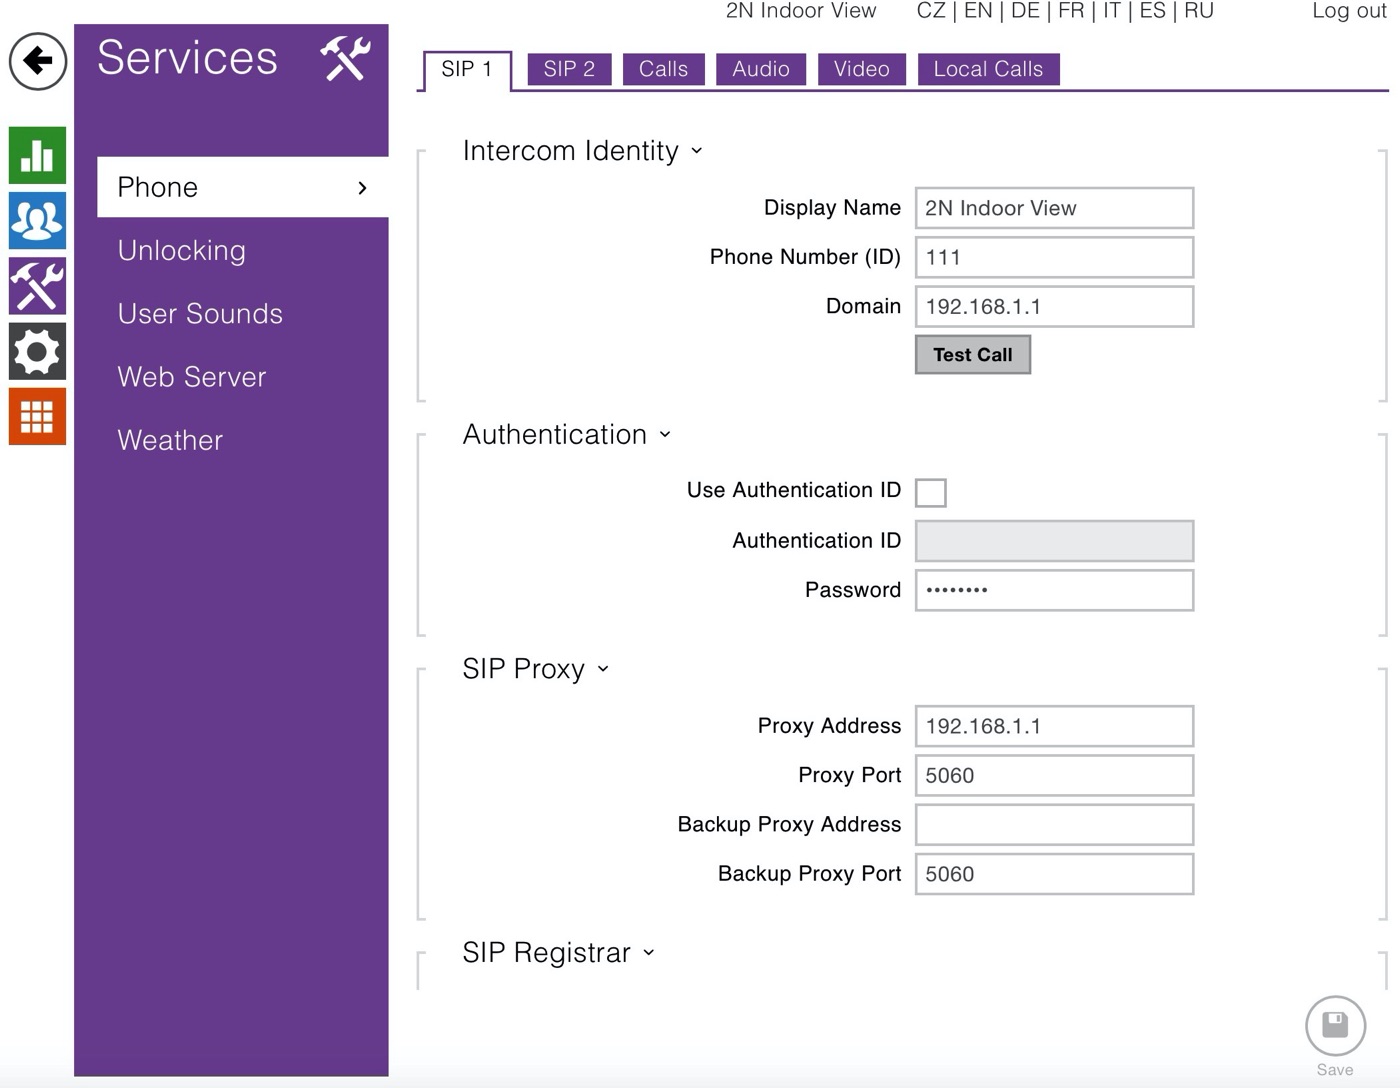This screenshot has height=1088, width=1400.
Task: Click the Save floppy disk icon
Action: pyautogui.click(x=1335, y=1026)
